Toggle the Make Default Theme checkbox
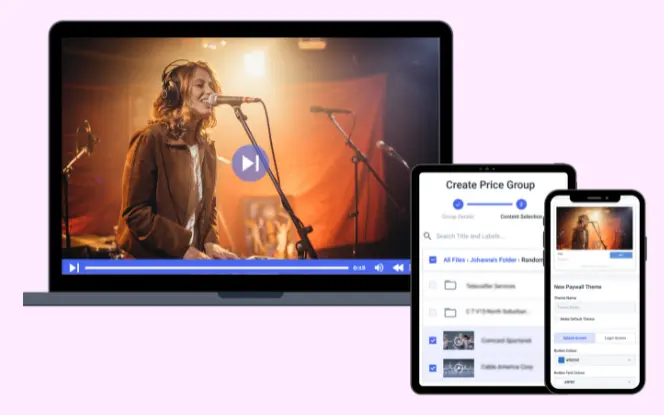The image size is (664, 415). [557, 319]
